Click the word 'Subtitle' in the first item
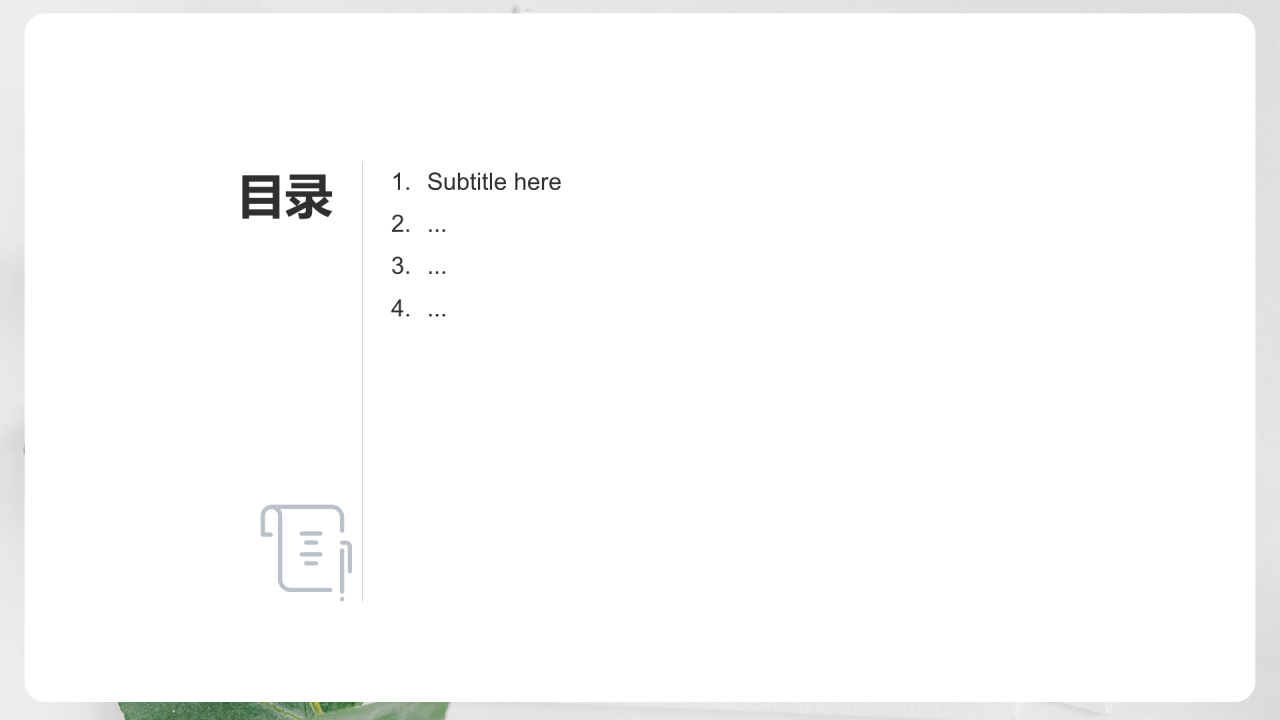 (467, 182)
